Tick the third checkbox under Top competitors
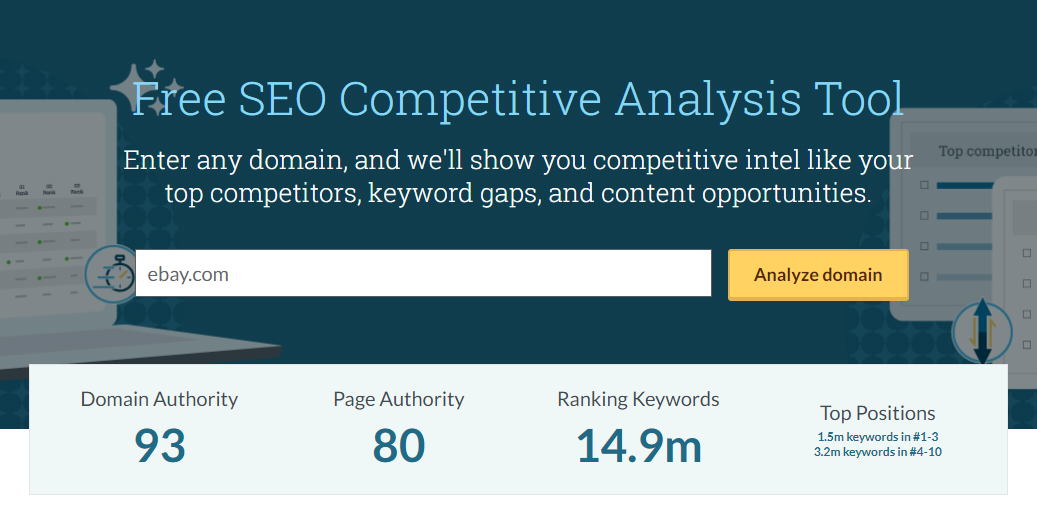Viewport: 1037px width, 525px height. (924, 246)
